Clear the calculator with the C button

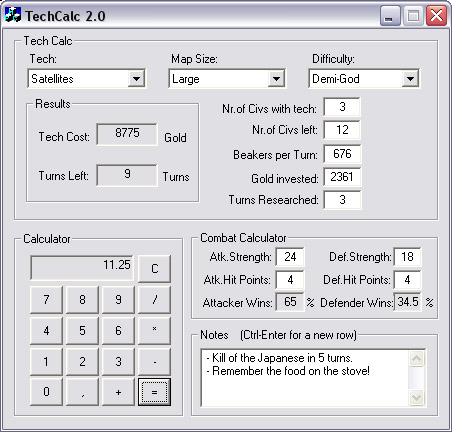[154, 269]
